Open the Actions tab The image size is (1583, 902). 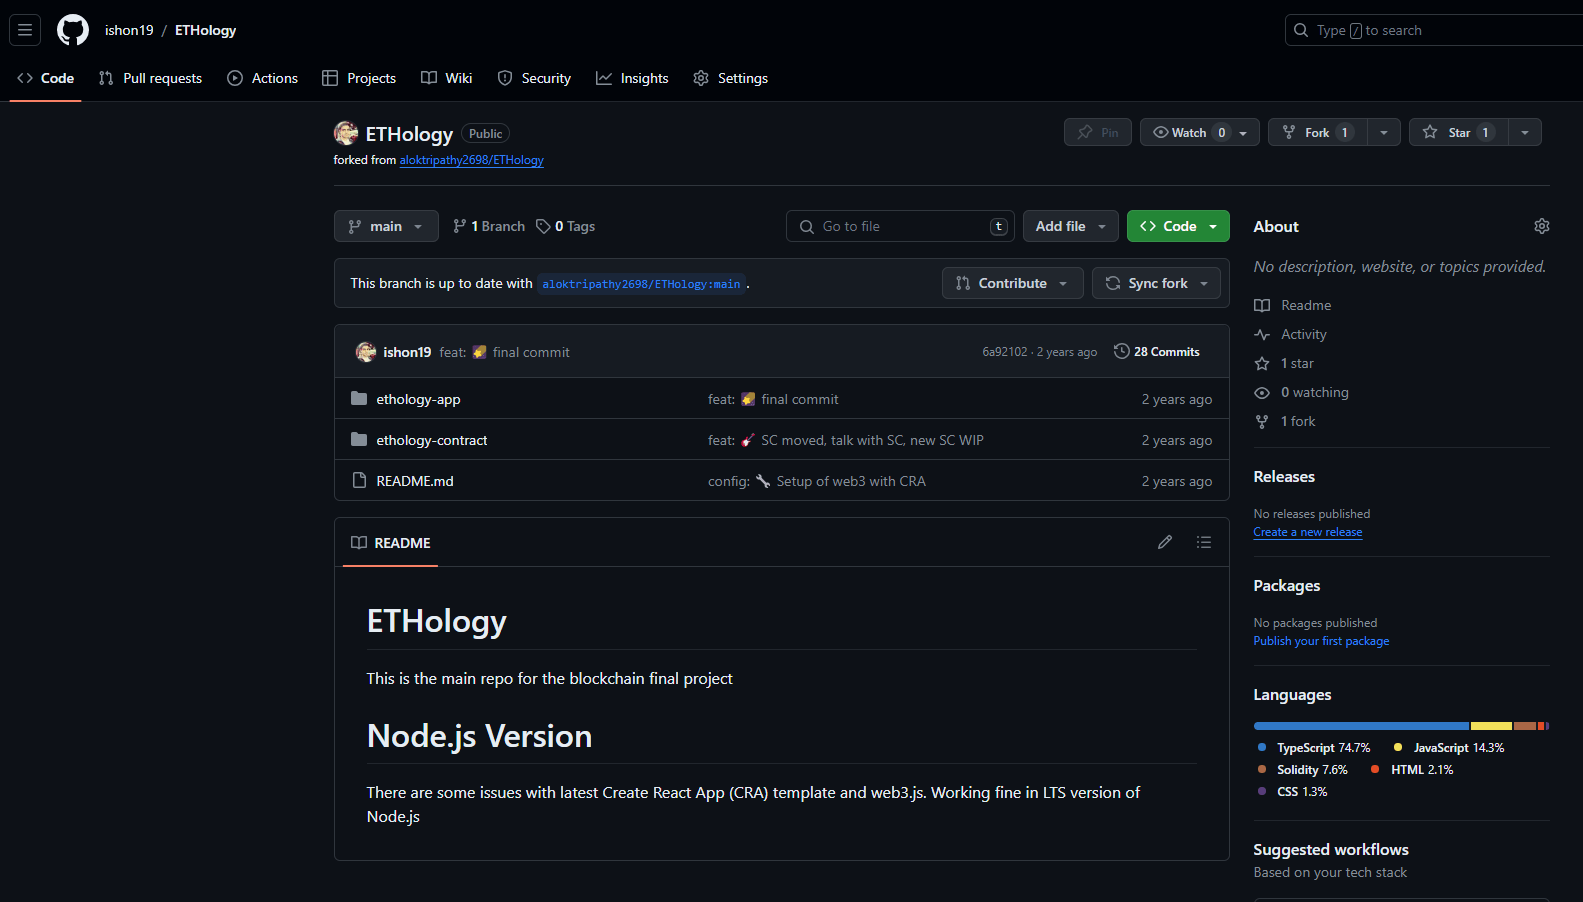pos(262,78)
